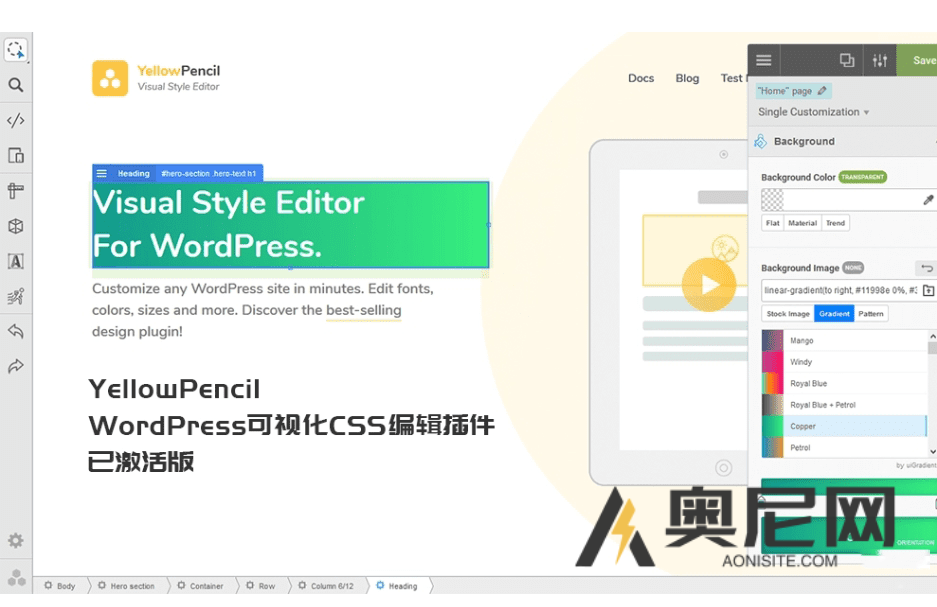Choose the Copper gradient
Screen dimensions: 937x607
(x=844, y=427)
